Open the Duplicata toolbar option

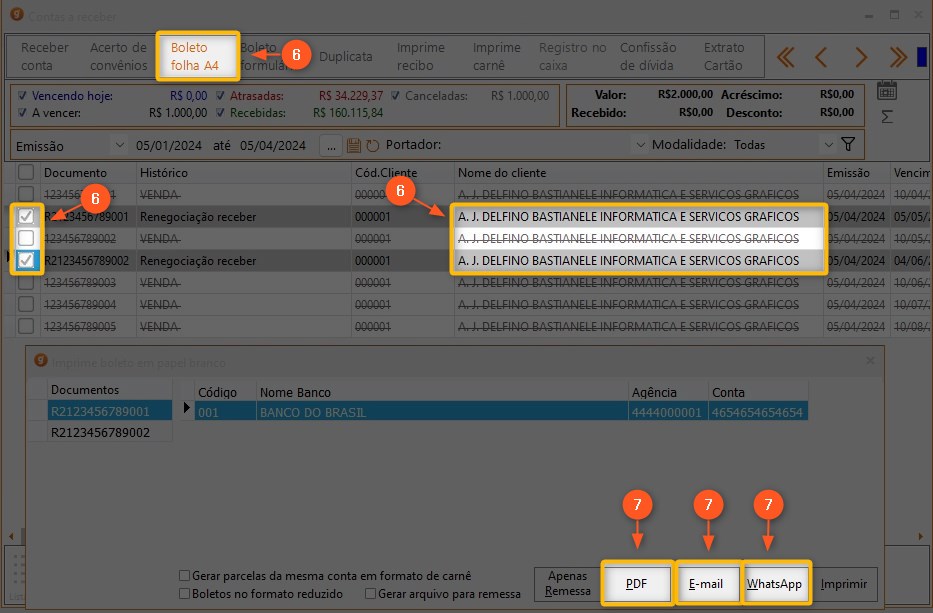pos(345,57)
